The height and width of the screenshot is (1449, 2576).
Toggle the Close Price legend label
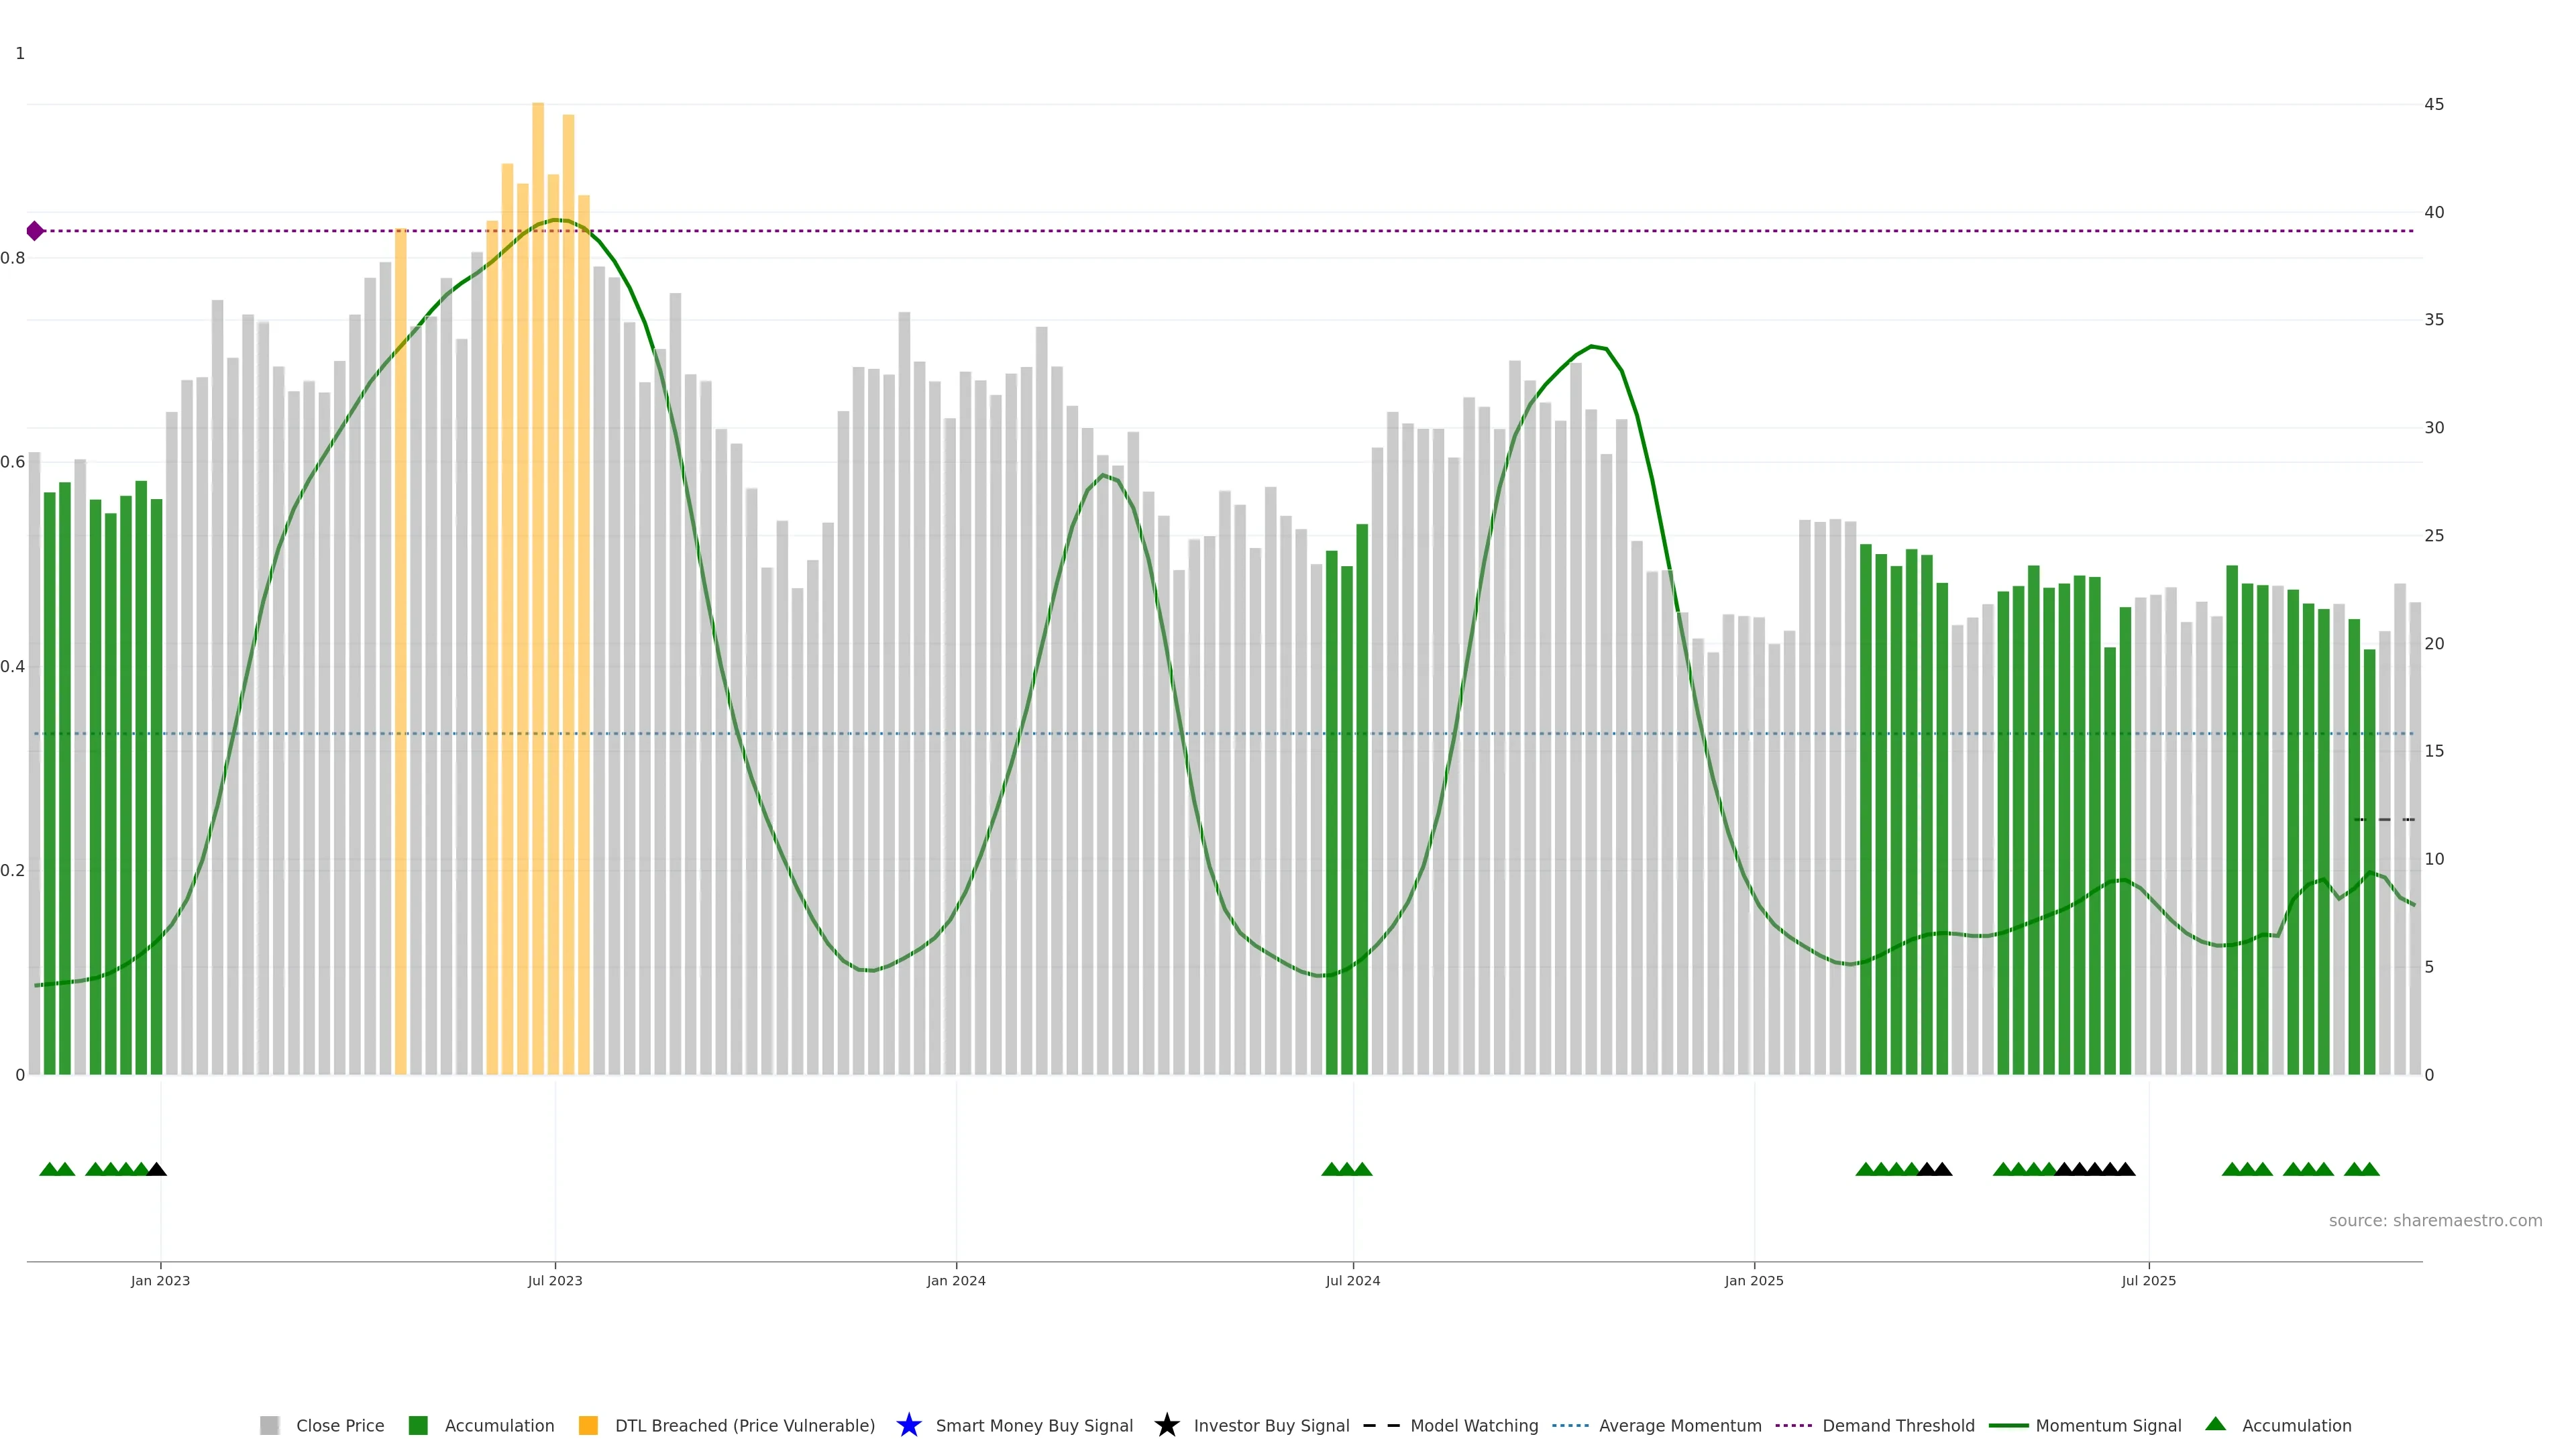[x=340, y=1425]
